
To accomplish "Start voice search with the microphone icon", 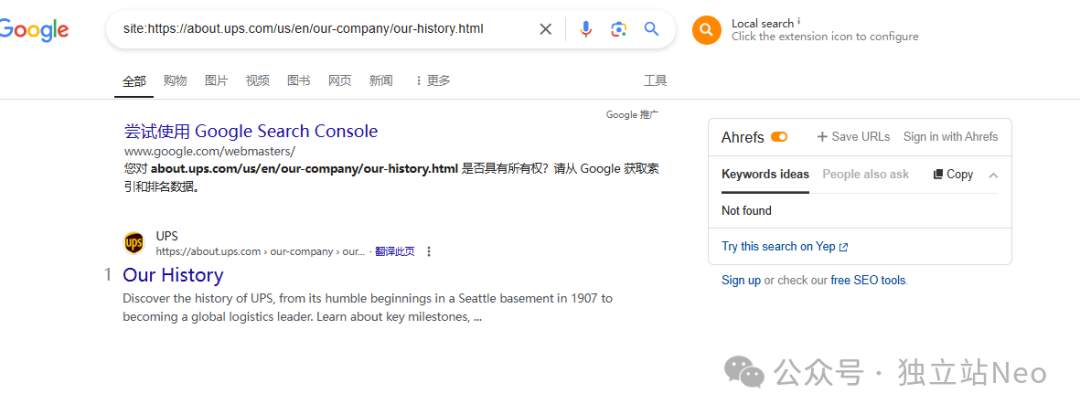I will [x=585, y=29].
